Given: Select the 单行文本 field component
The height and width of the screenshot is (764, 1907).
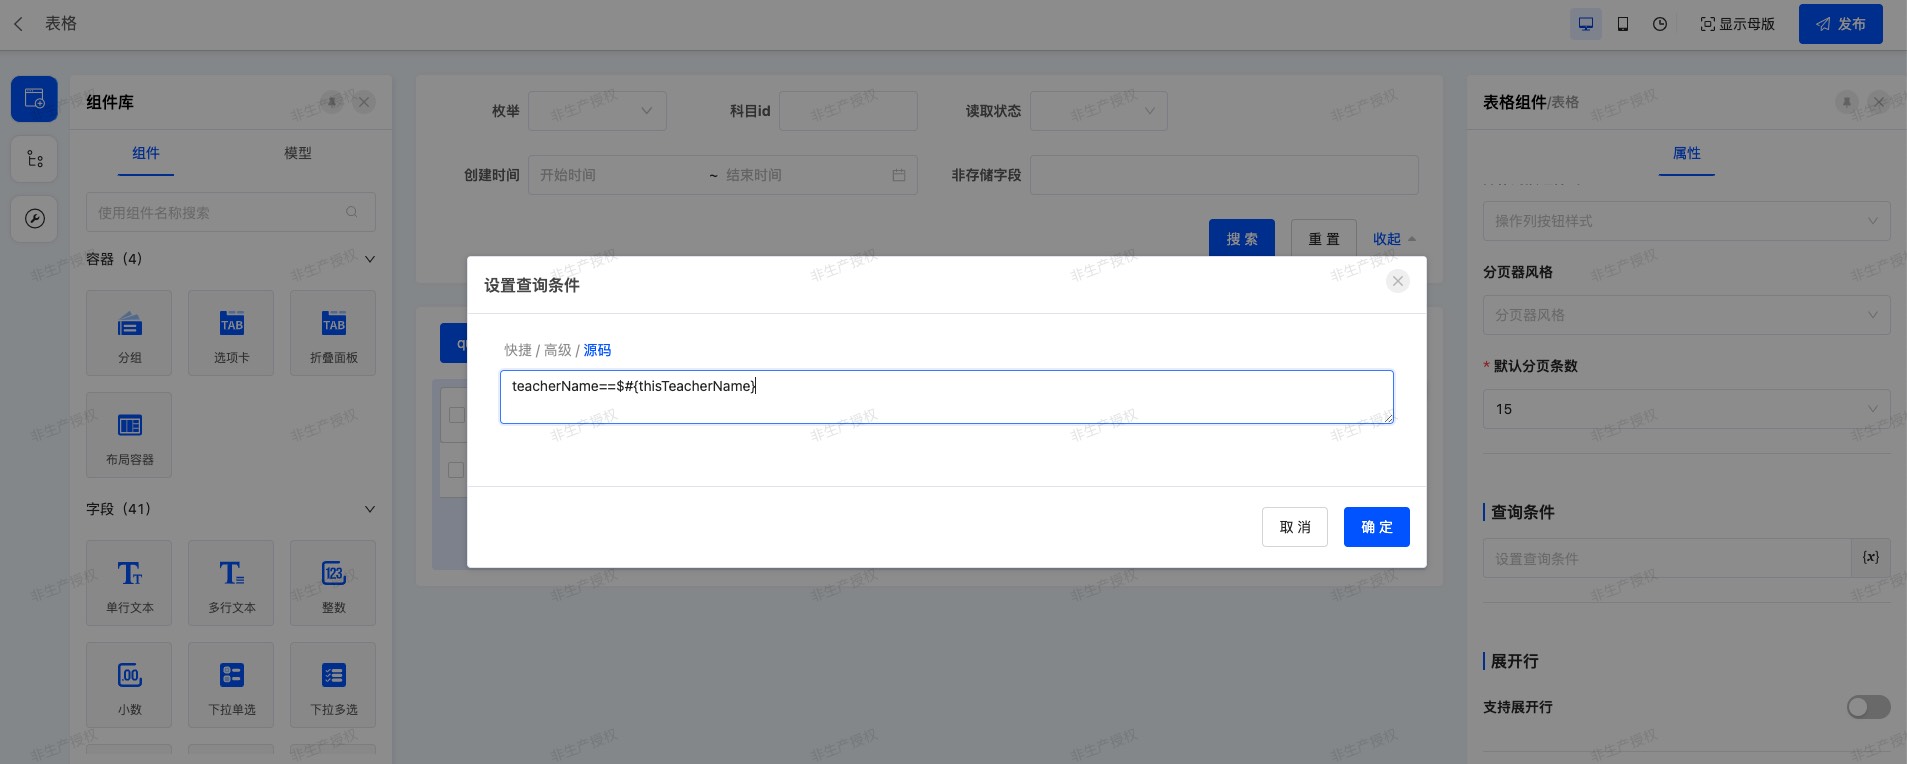Looking at the screenshot, I should coord(129,583).
